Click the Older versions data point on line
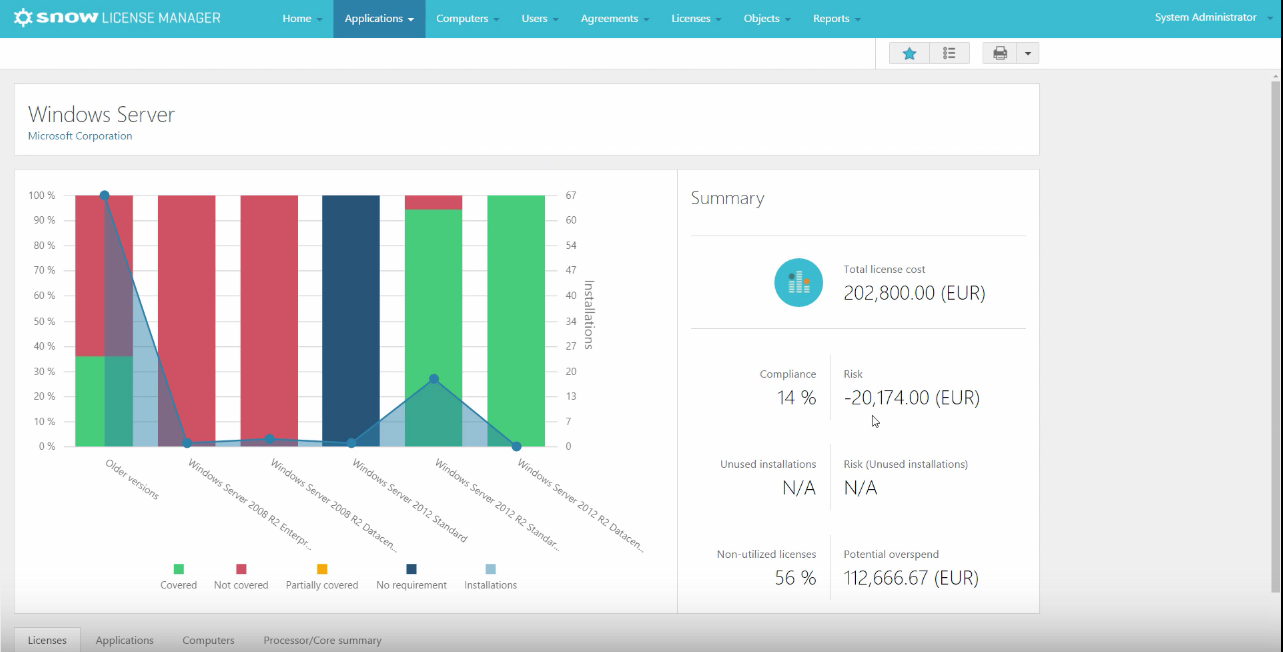The image size is (1283, 652). coord(104,196)
